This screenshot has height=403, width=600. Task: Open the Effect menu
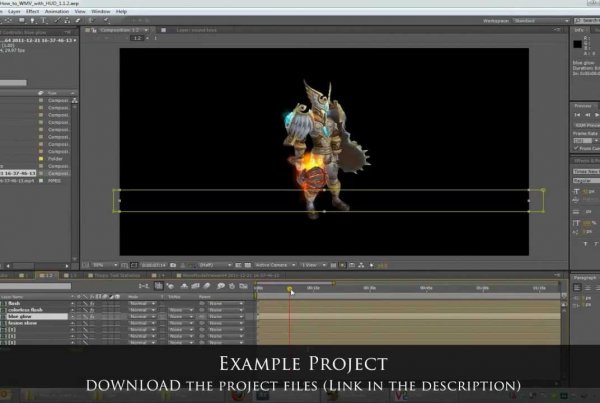(x=33, y=11)
